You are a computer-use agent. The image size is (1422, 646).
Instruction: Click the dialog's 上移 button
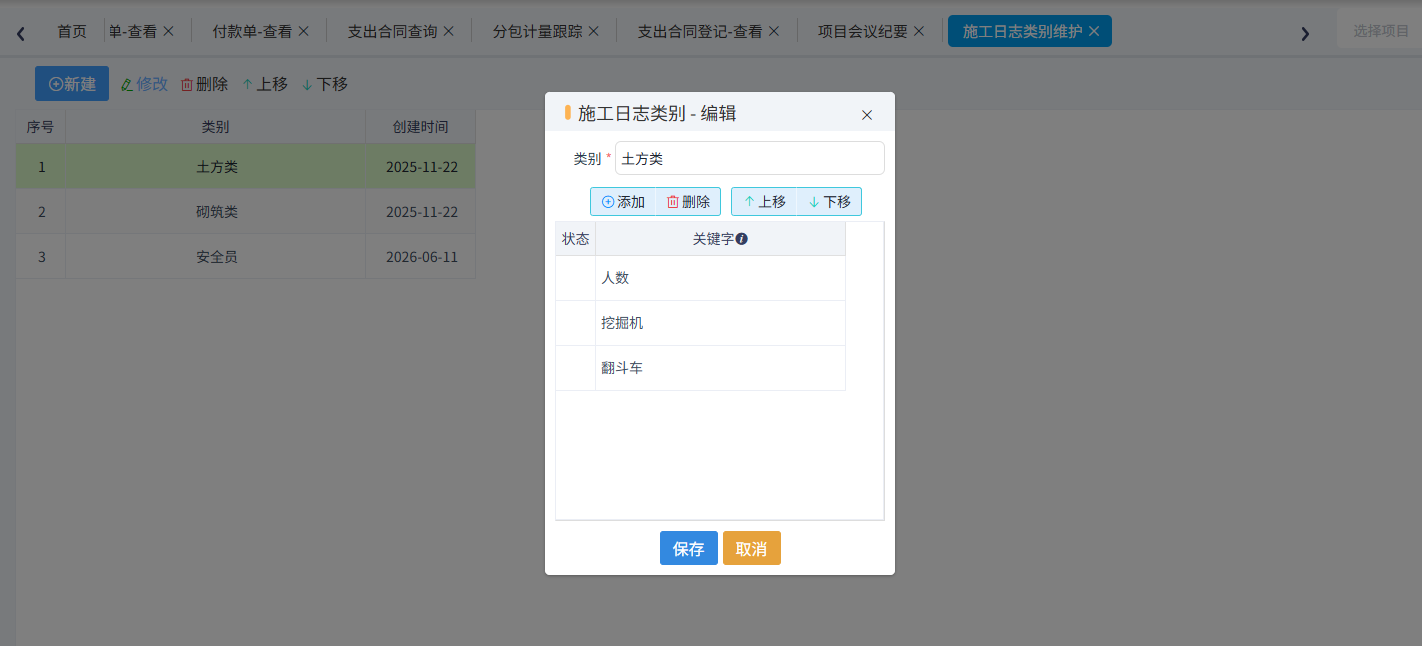[x=764, y=202]
